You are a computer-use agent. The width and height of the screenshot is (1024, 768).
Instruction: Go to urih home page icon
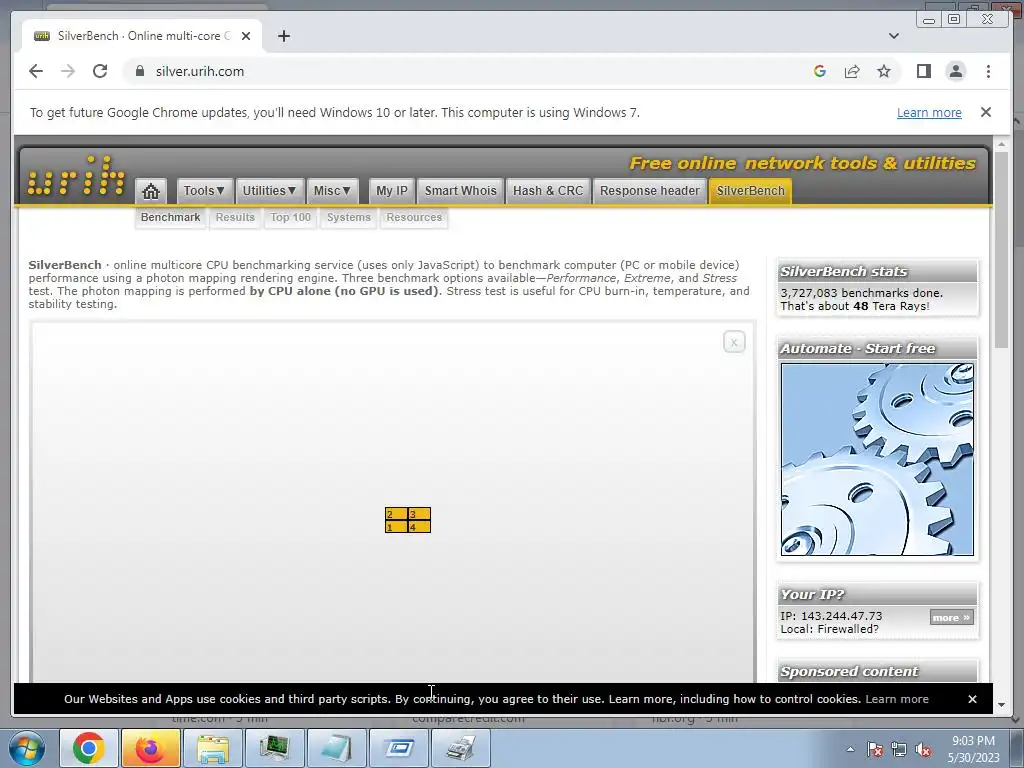point(151,191)
